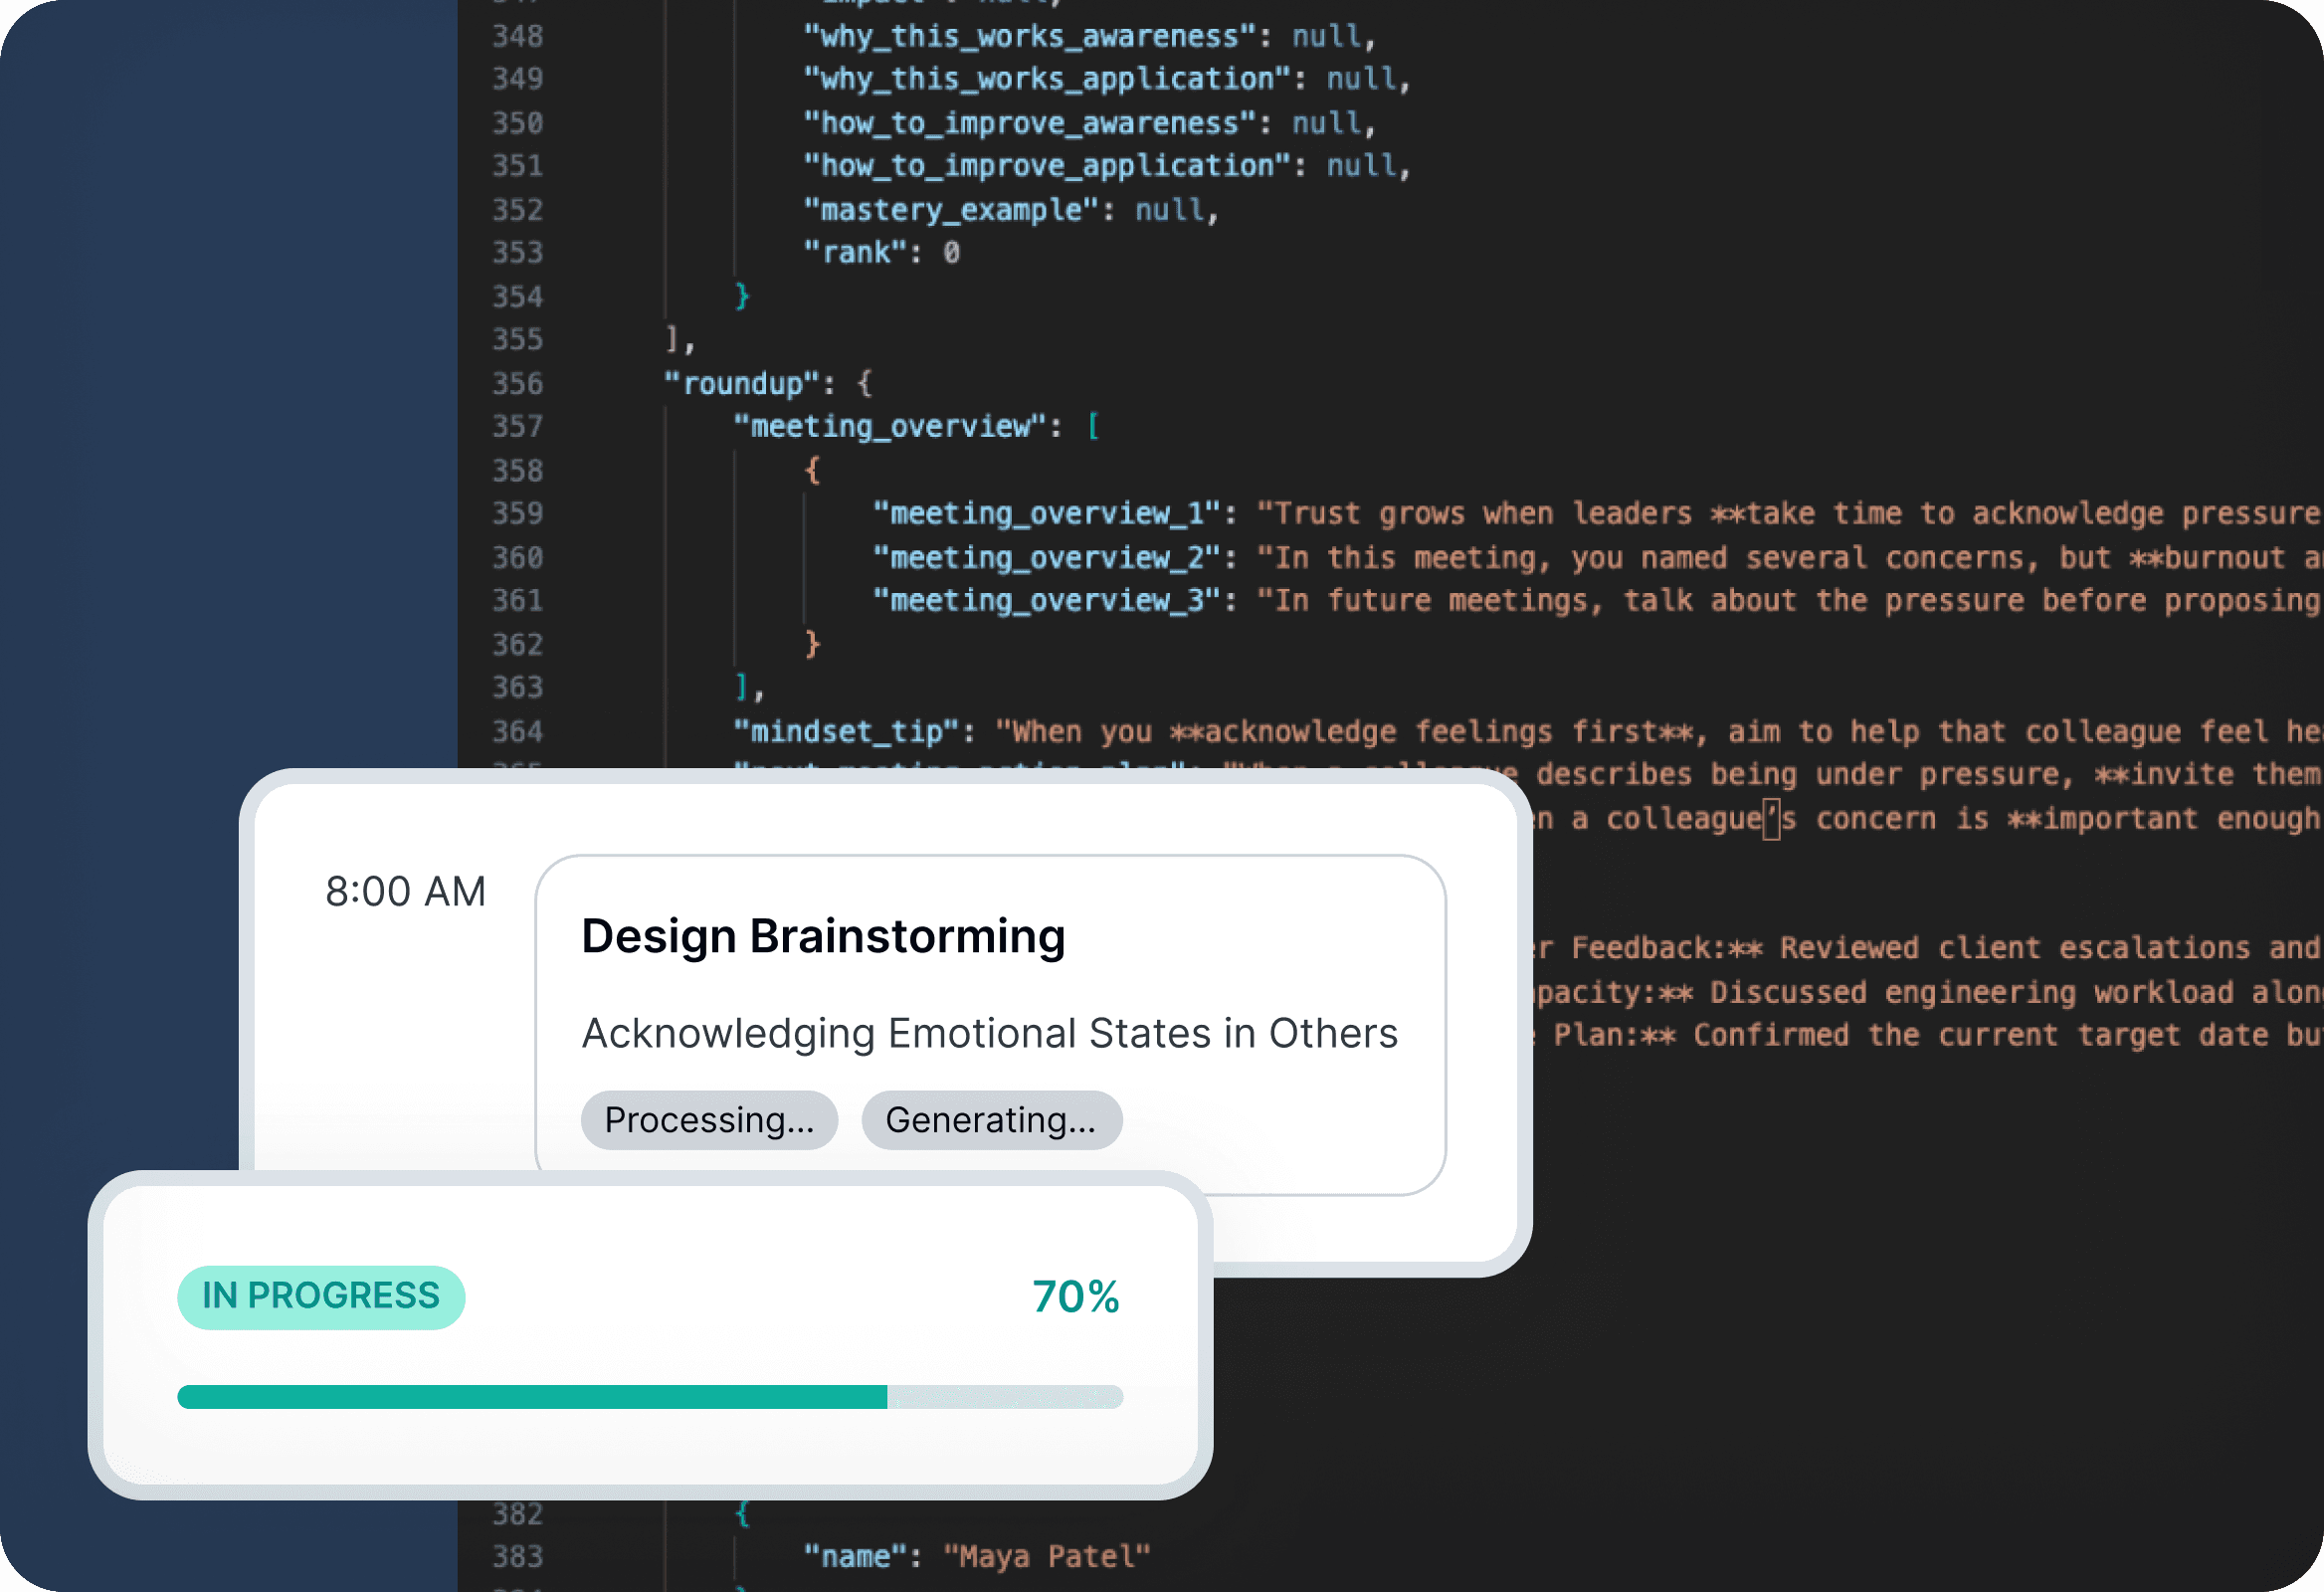The width and height of the screenshot is (2324, 1592).
Task: Click the Generating... status pill
Action: [990, 1119]
